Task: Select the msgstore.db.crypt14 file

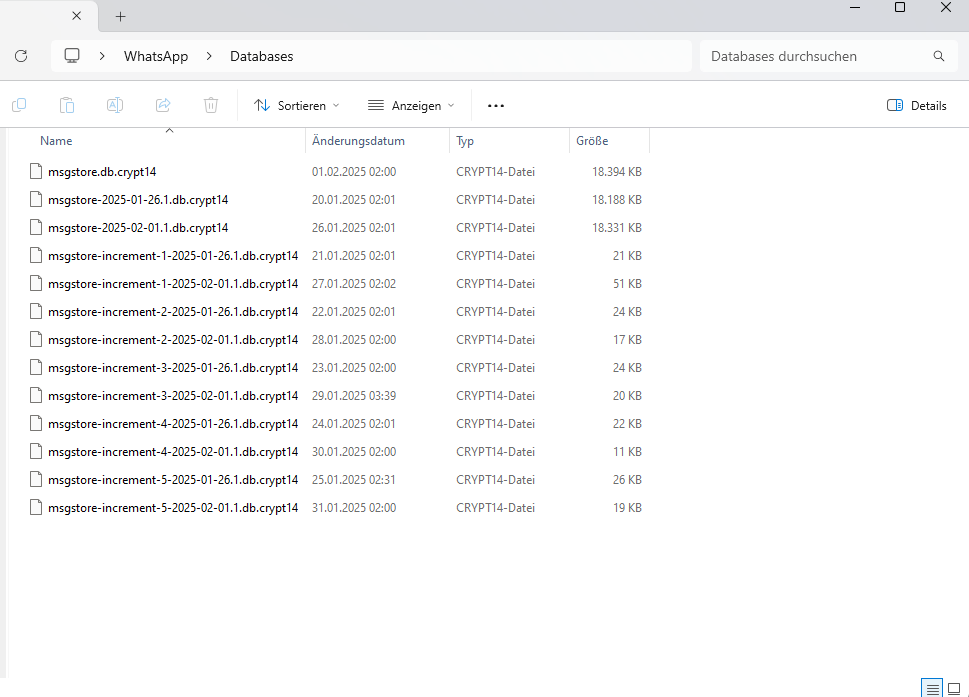Action: click(x=102, y=172)
